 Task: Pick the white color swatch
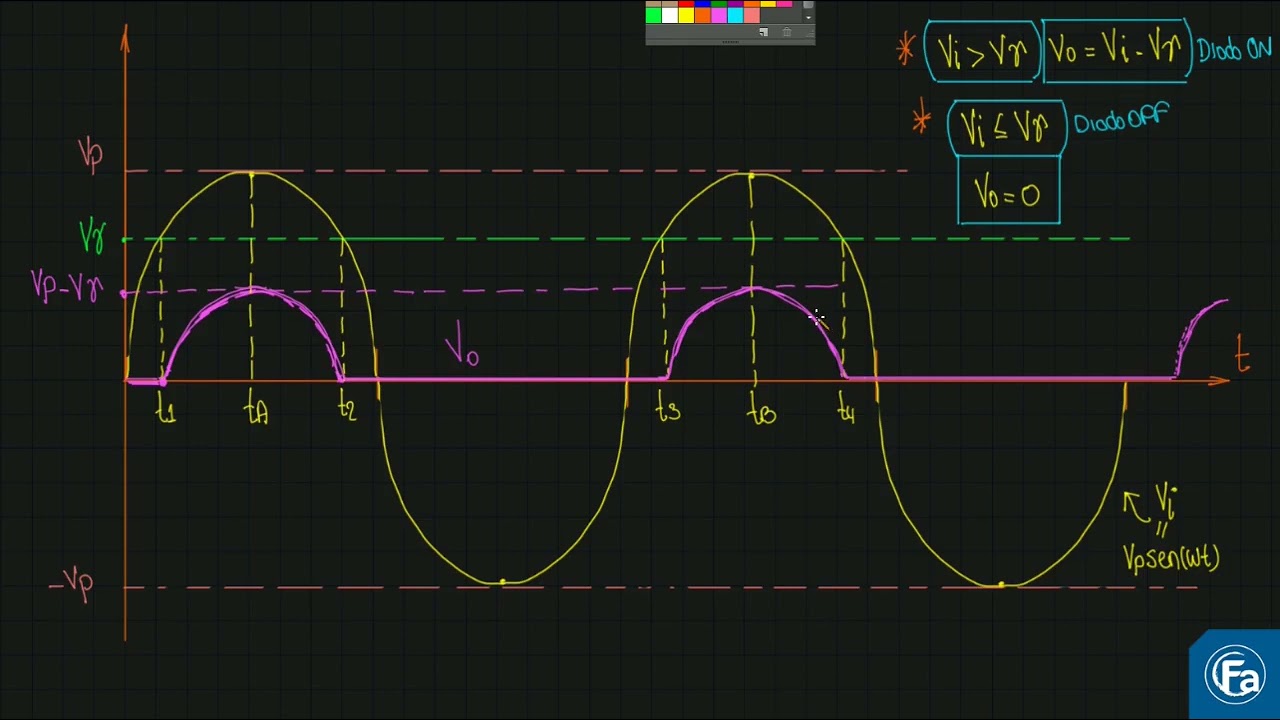coord(669,15)
